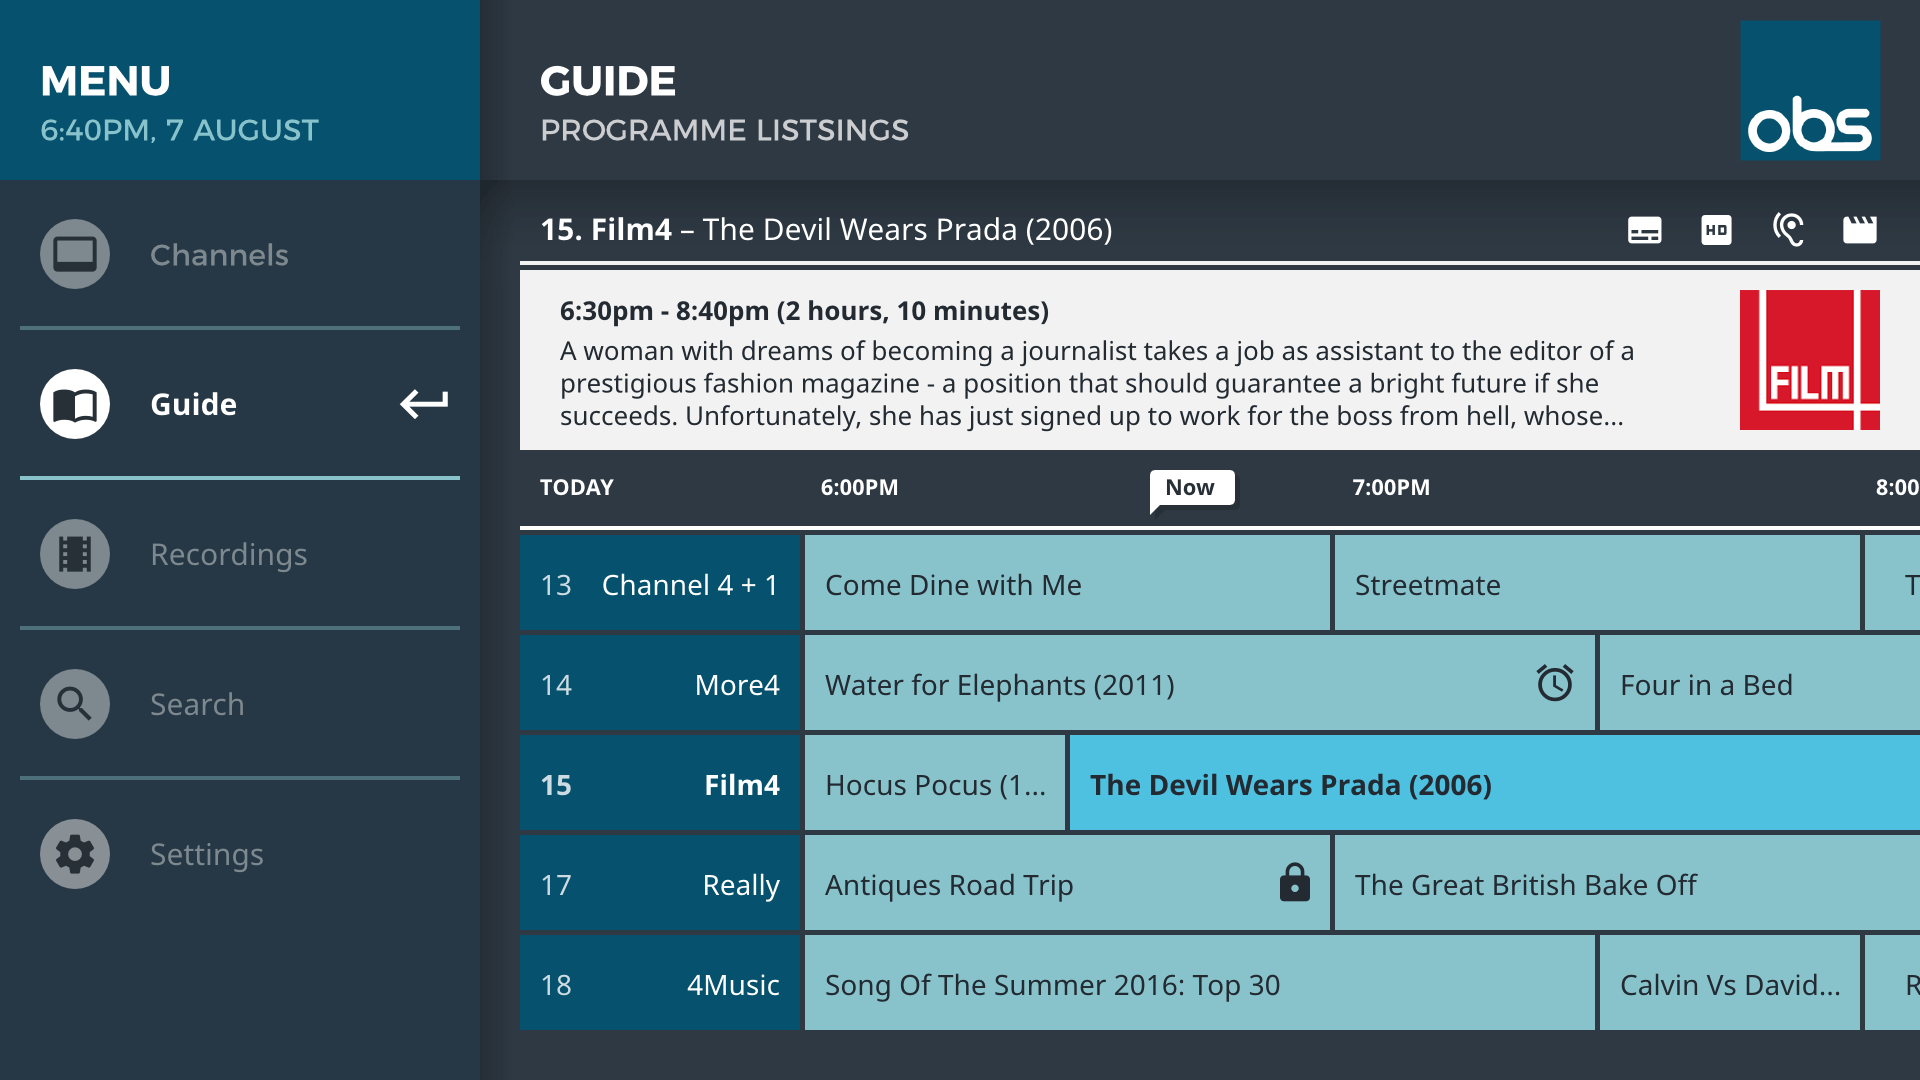Select the Antiques Road Trip programme
The height and width of the screenshot is (1080, 1920).
click(x=1067, y=884)
